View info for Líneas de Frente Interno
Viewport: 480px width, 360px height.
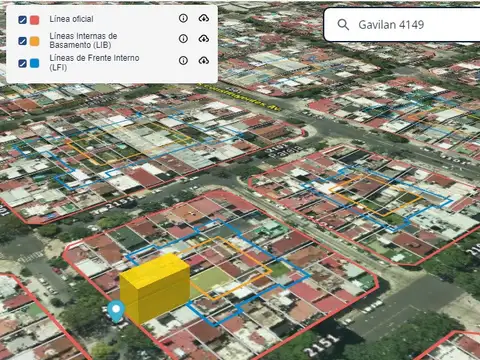click(183, 60)
